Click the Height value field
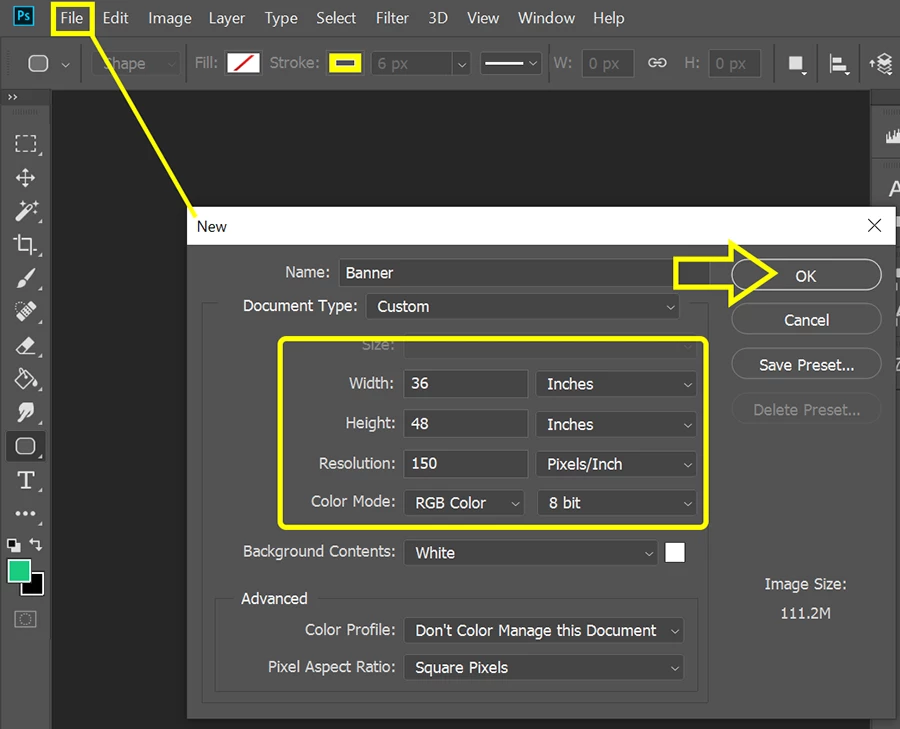Viewport: 900px width, 729px height. click(x=465, y=424)
